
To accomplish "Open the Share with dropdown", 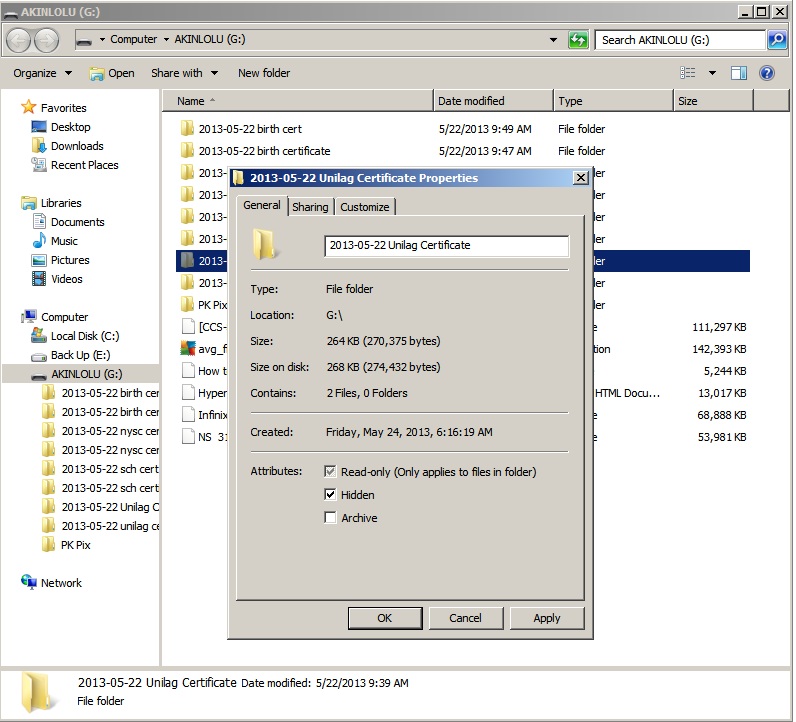I will tap(184, 73).
